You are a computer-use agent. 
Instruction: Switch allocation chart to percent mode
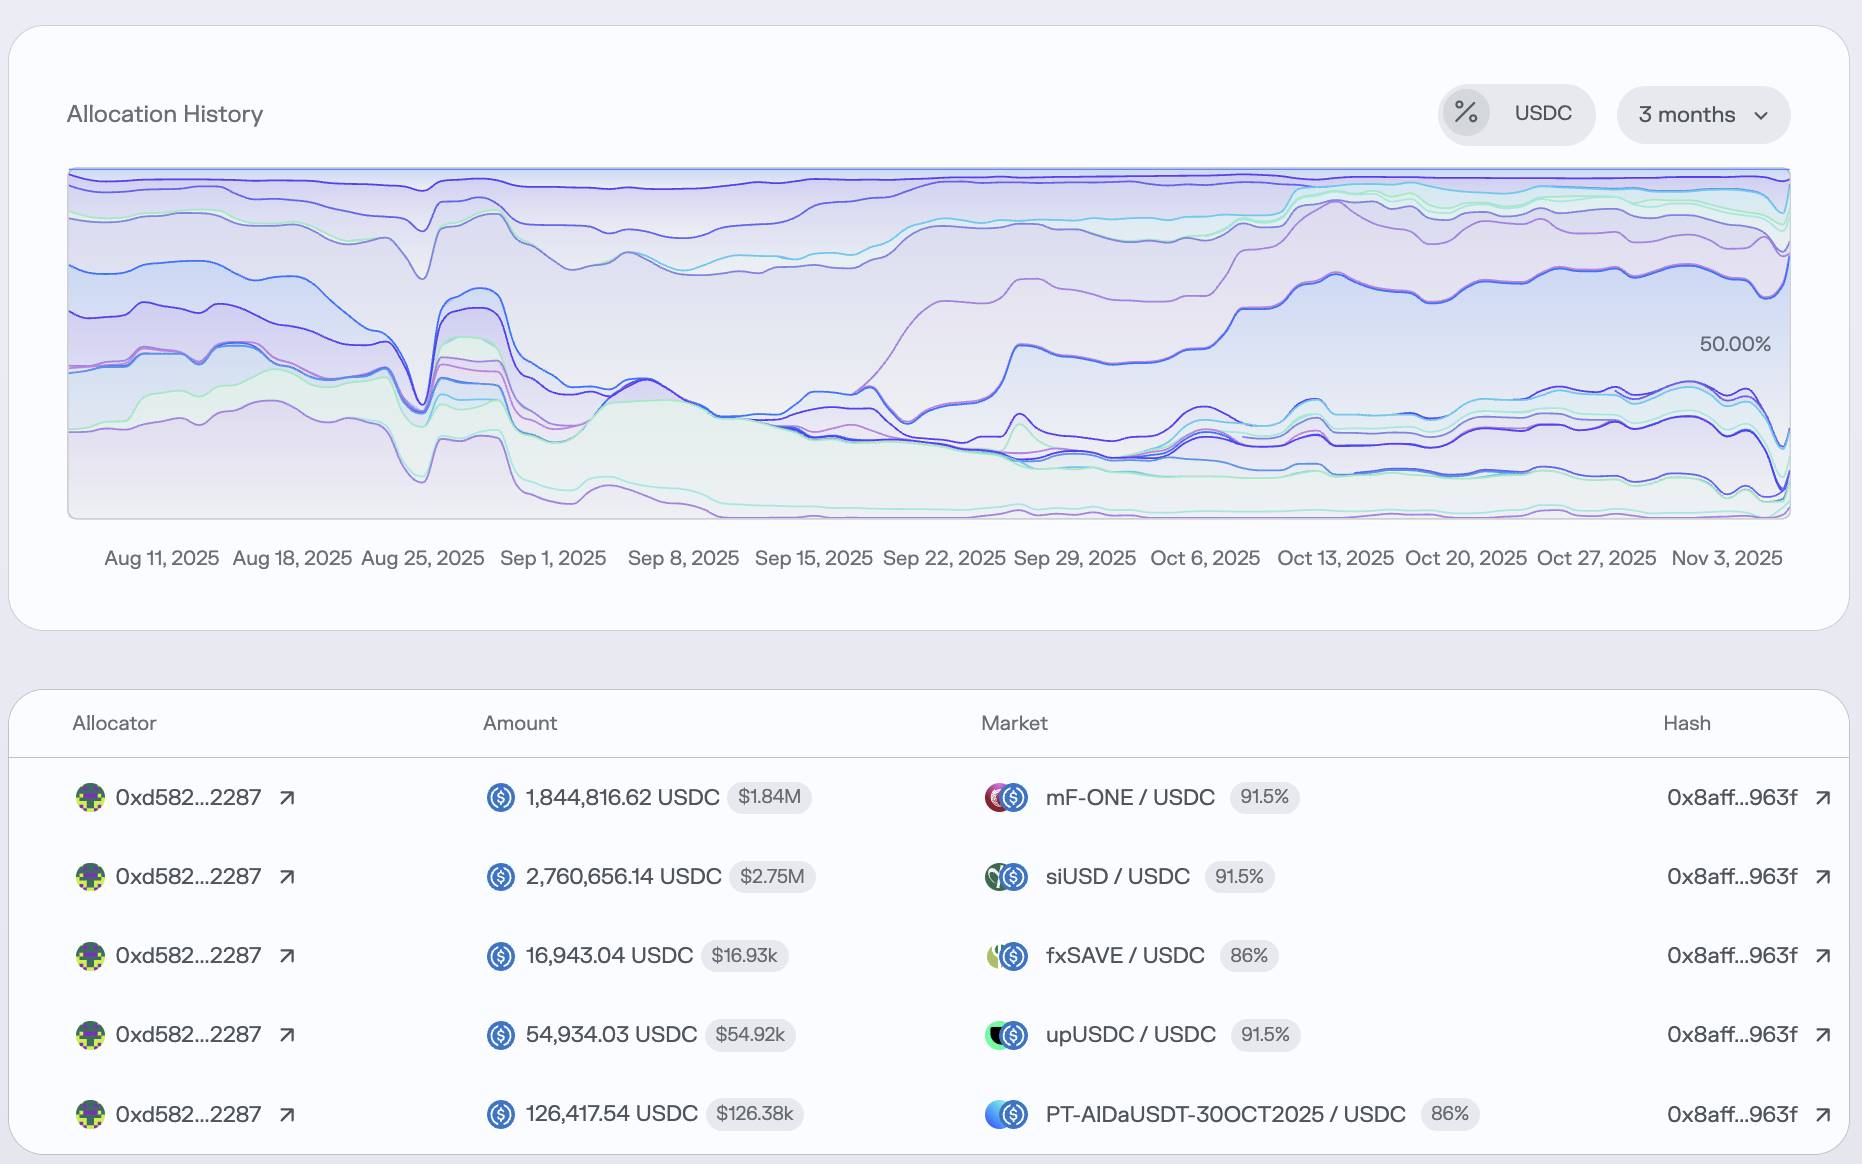pyautogui.click(x=1466, y=113)
